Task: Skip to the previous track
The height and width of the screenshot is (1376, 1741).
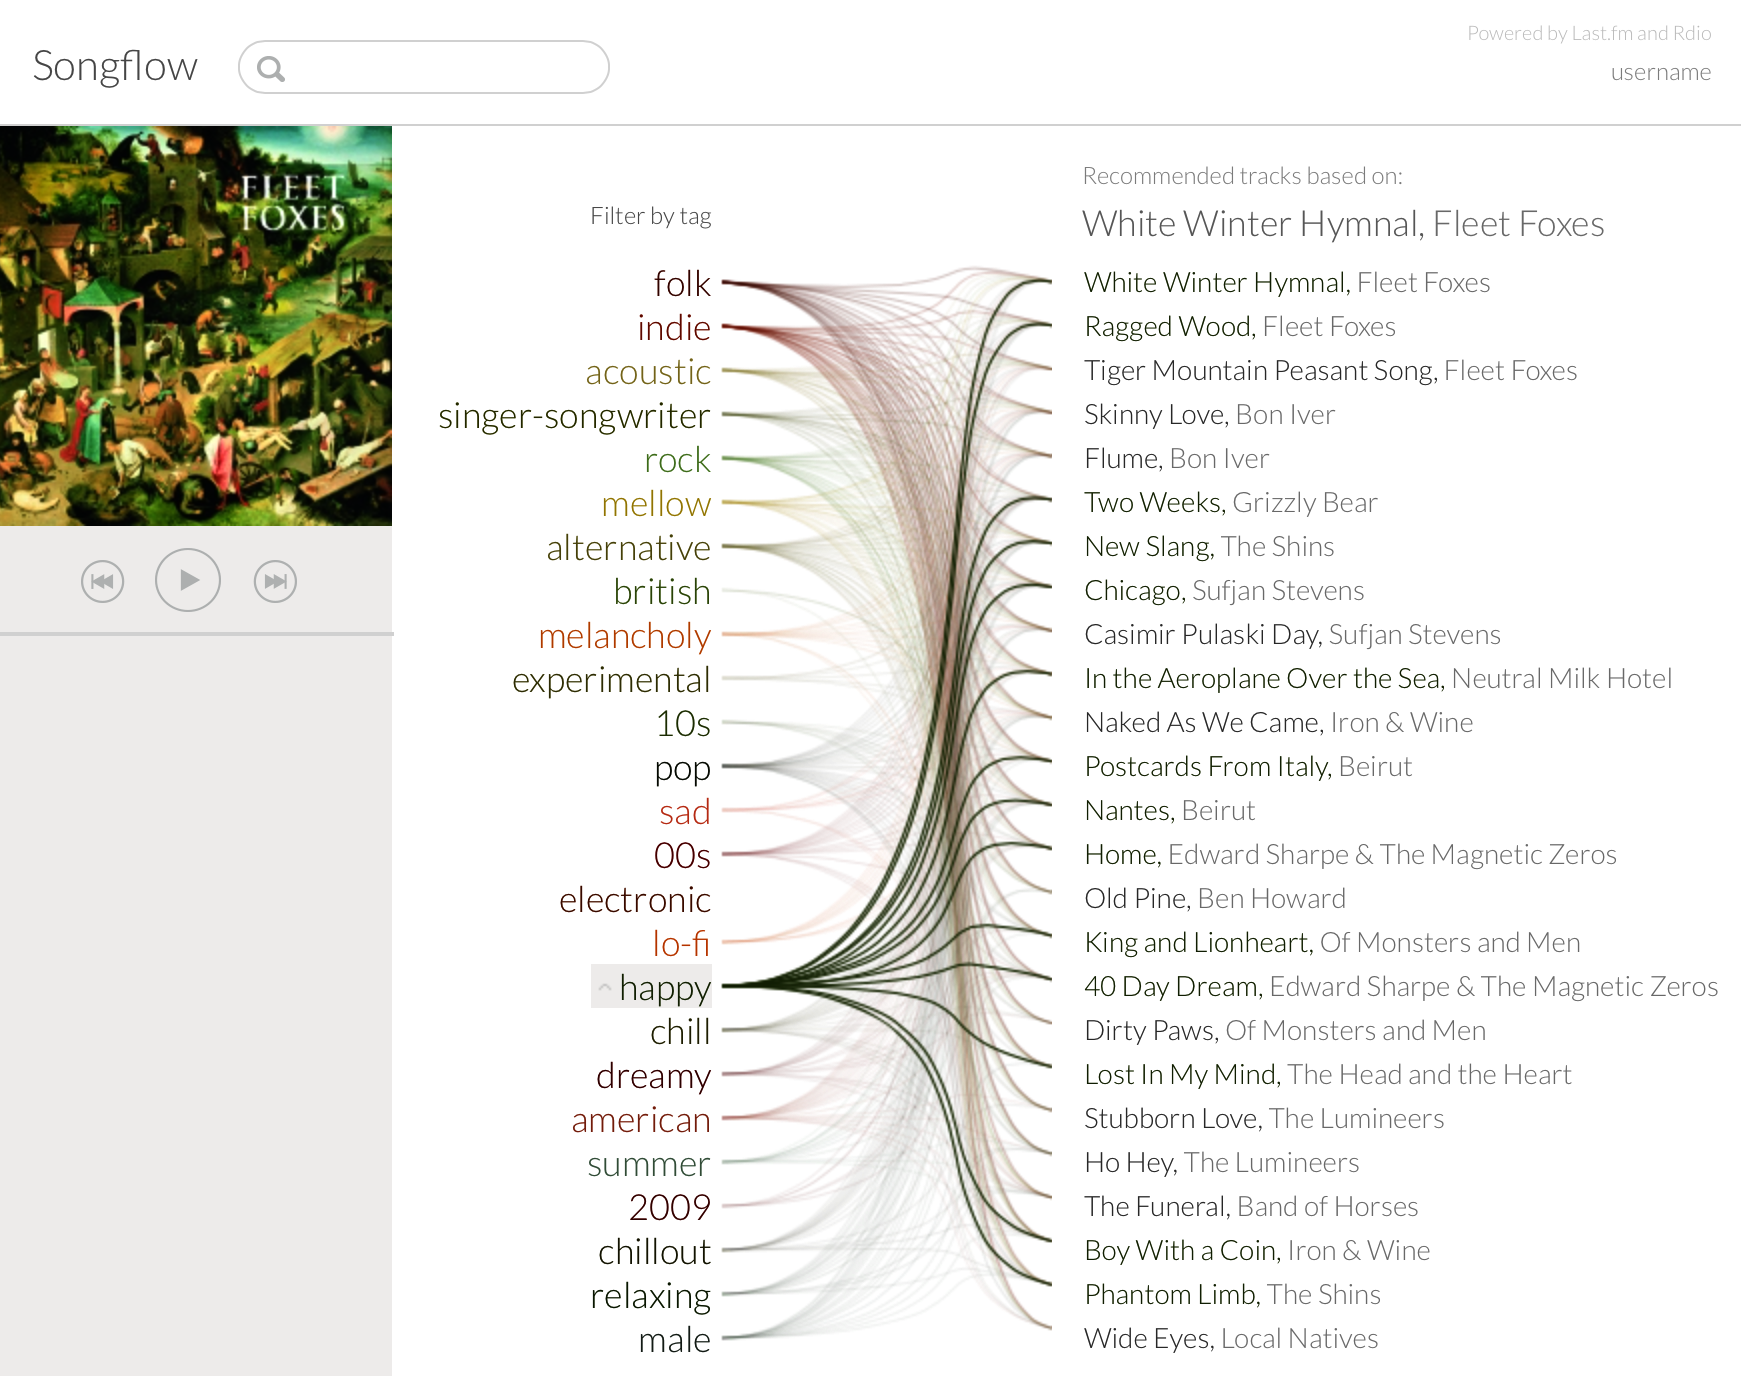Action: click(102, 581)
